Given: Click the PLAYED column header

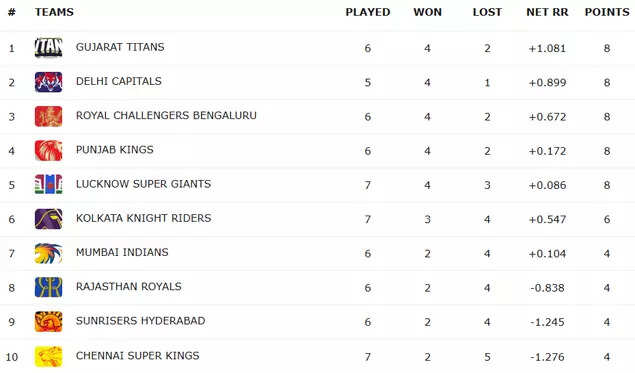Looking at the screenshot, I should 368,12.
